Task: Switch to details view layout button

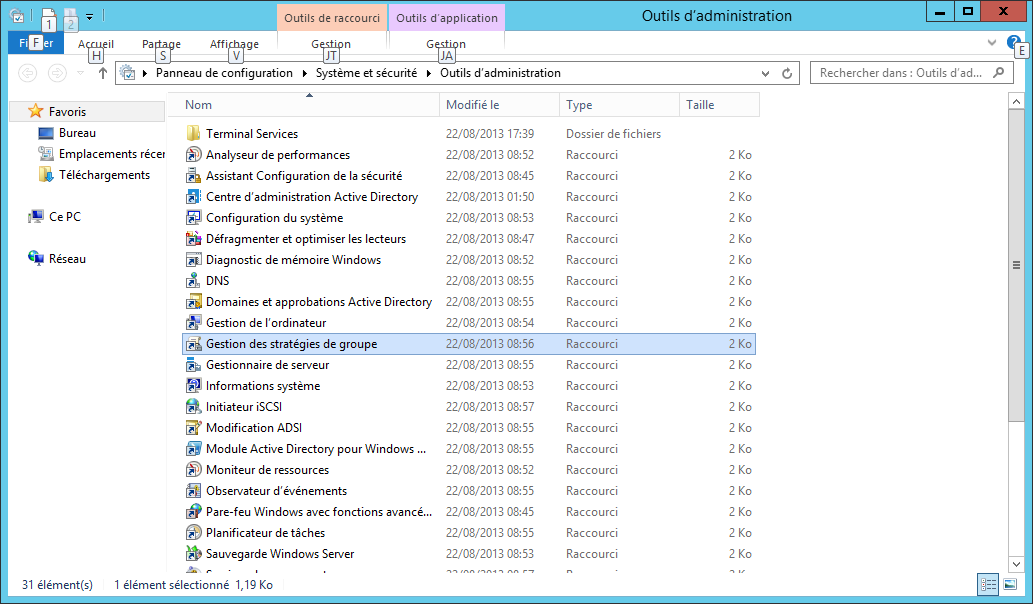Action: click(x=988, y=584)
